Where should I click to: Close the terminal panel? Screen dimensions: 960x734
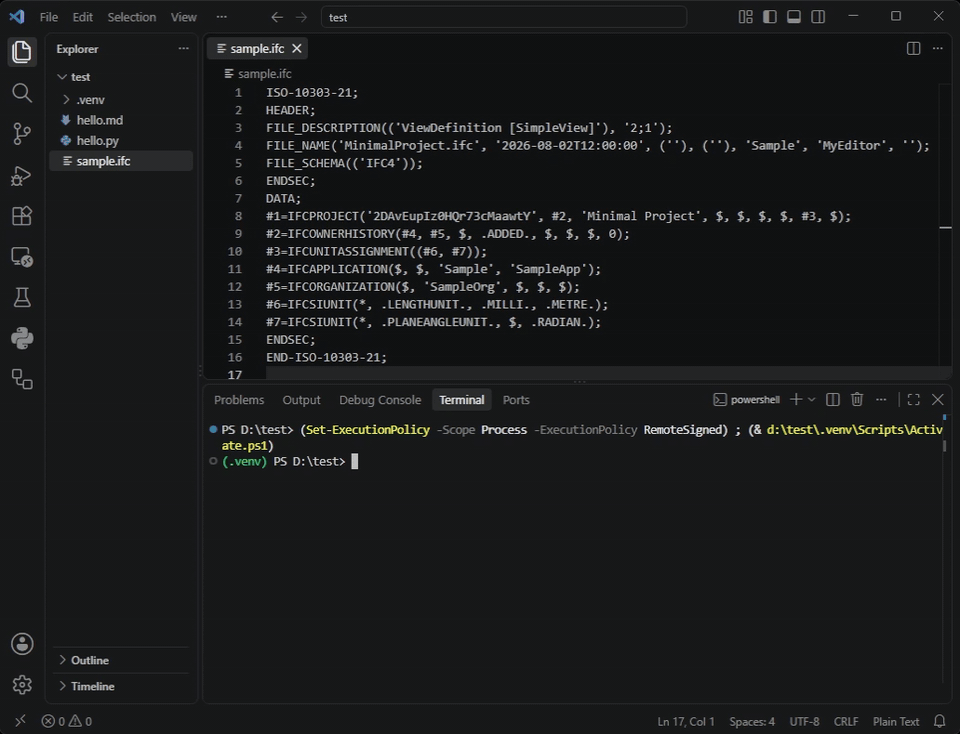pyautogui.click(x=937, y=400)
